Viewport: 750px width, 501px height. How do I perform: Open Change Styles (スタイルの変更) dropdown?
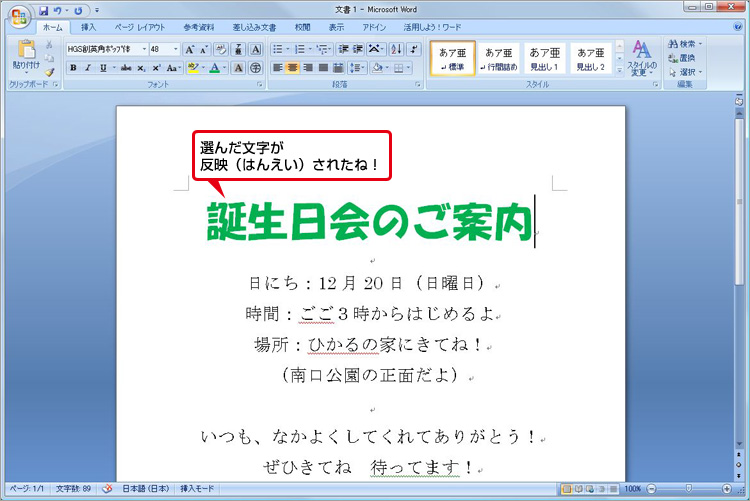click(642, 58)
